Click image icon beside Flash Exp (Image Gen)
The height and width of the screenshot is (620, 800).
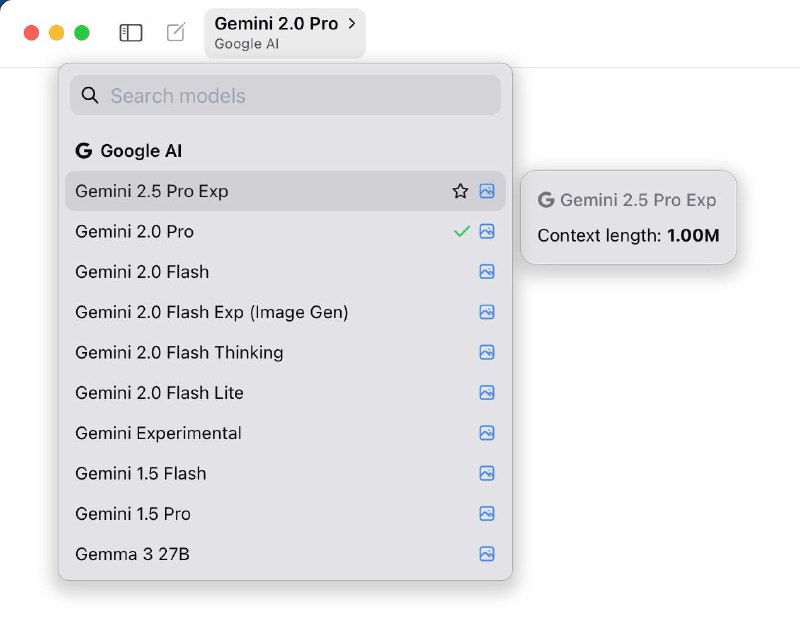487,312
